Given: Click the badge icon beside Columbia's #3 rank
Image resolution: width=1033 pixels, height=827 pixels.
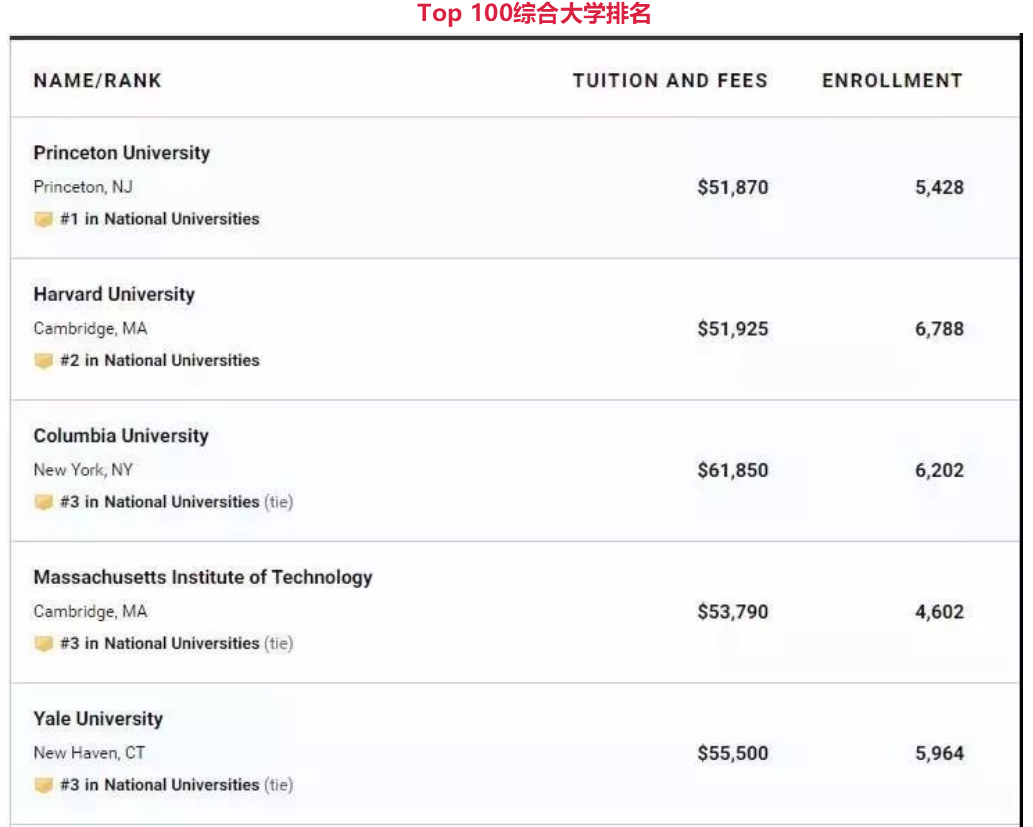Looking at the screenshot, I should pos(43,502).
